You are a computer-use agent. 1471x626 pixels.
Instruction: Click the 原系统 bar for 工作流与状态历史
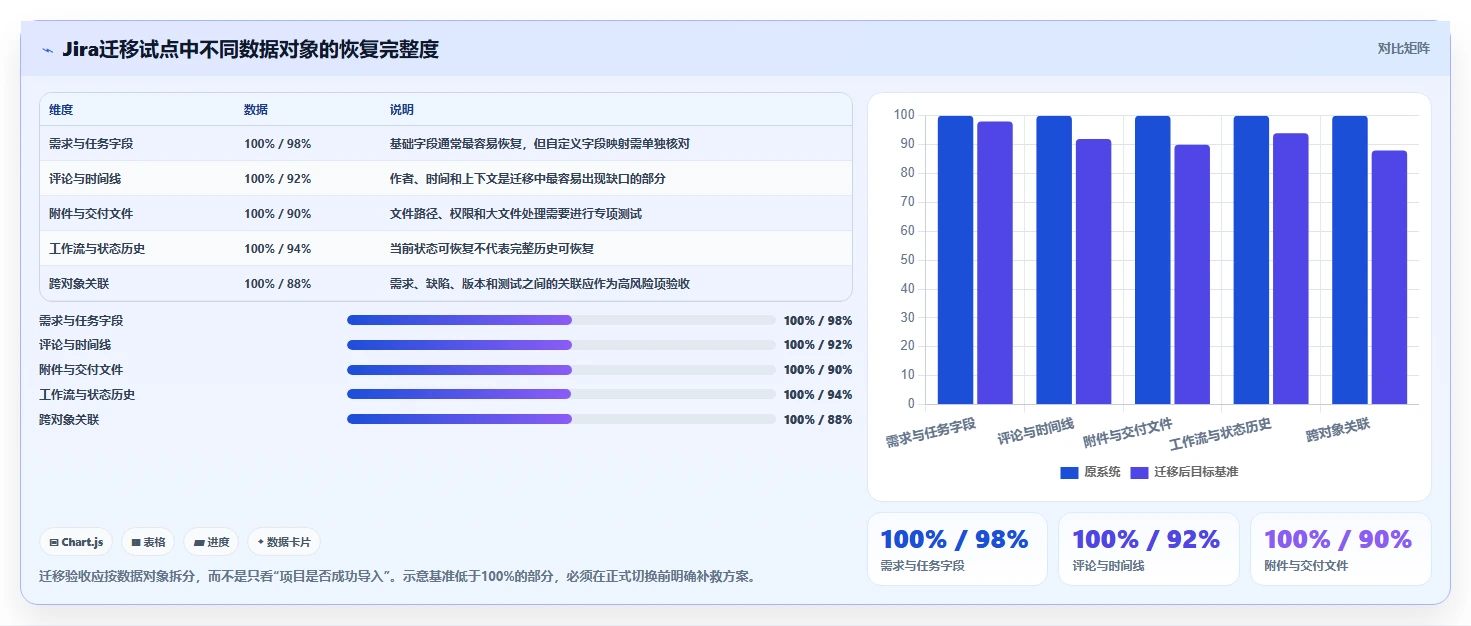click(x=1251, y=260)
